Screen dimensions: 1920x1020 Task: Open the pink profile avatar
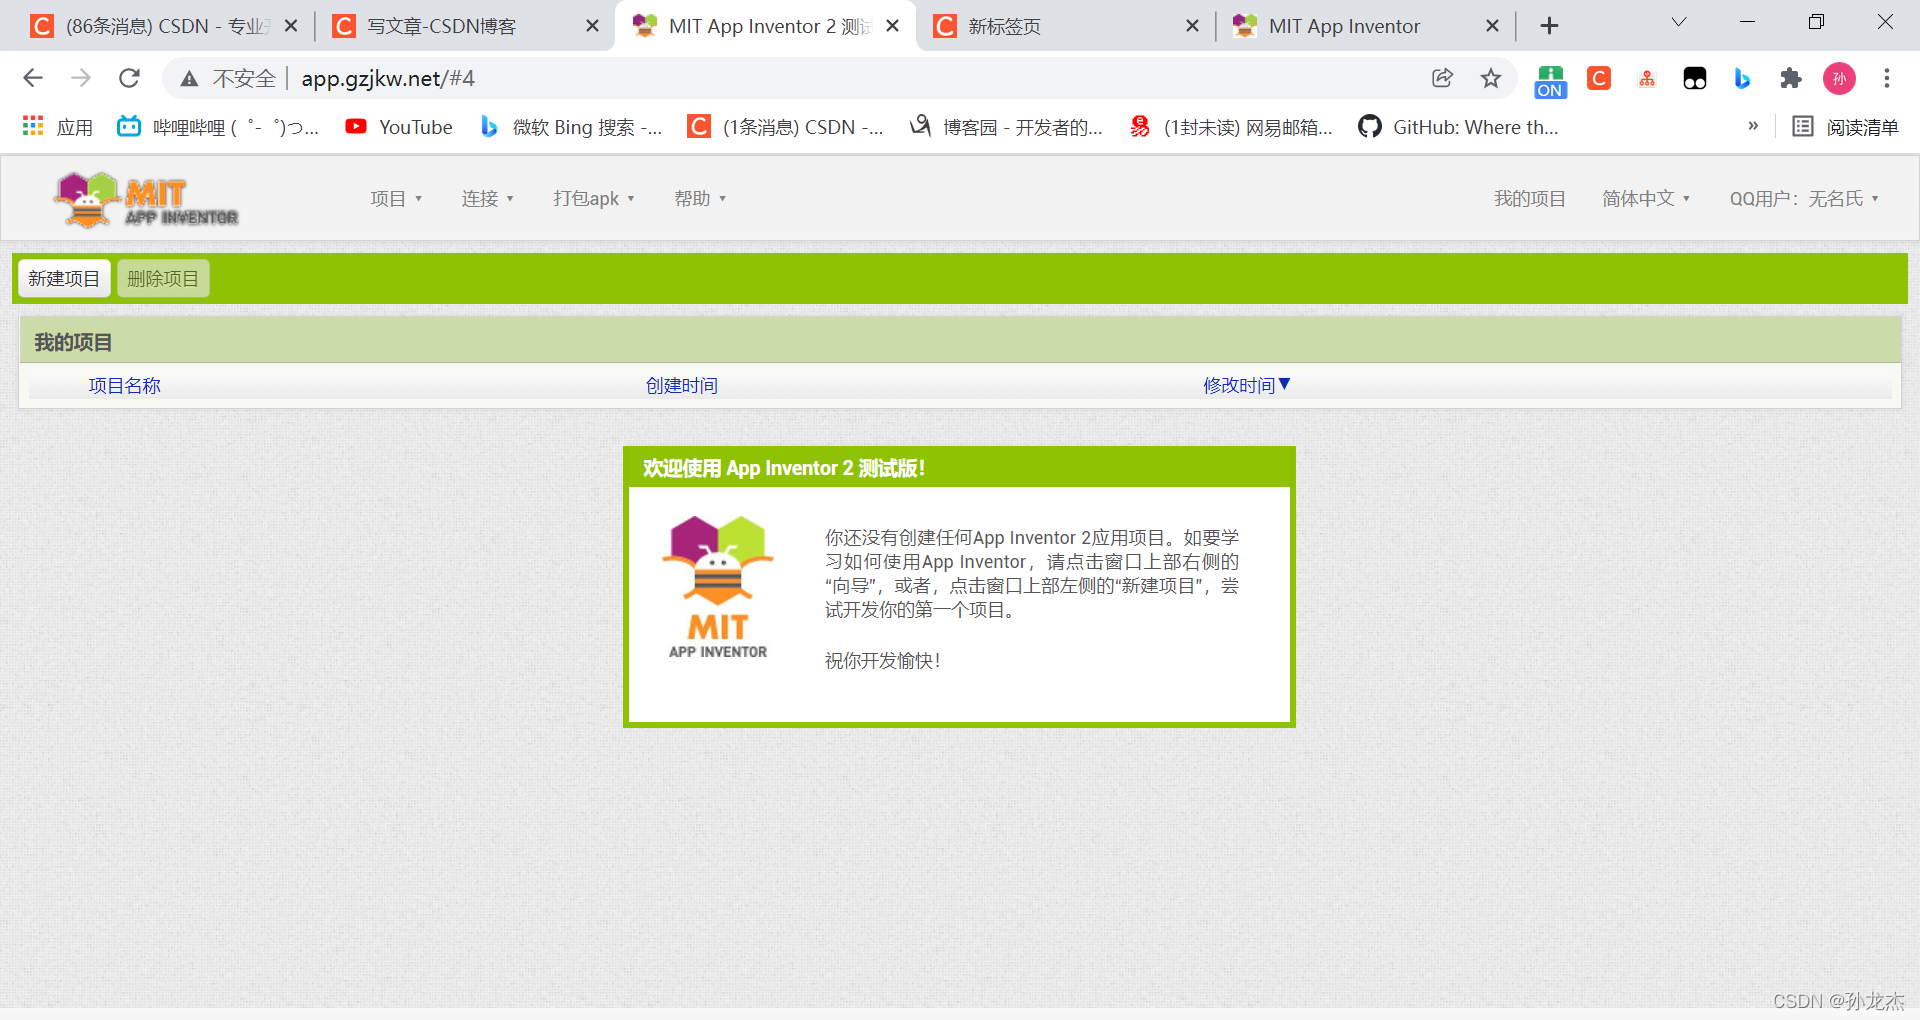click(1839, 78)
